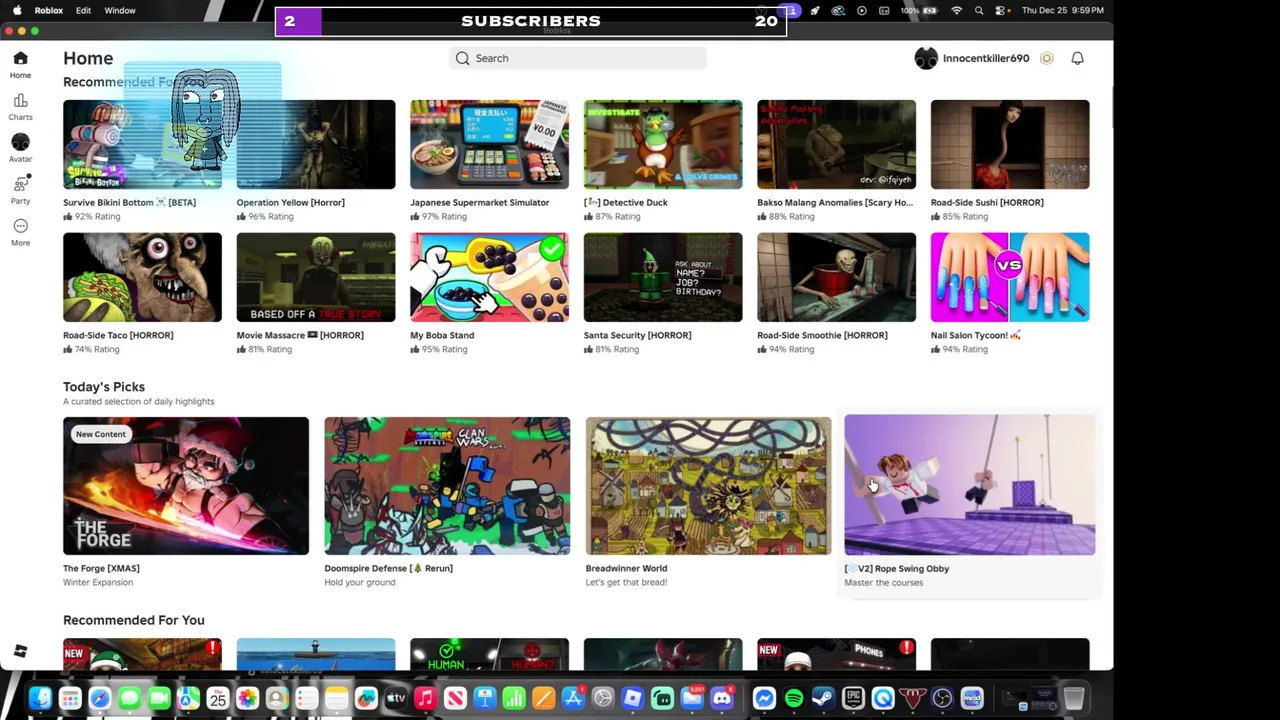Click the Recommended For You heading
1280x720 pixels.
click(x=134, y=620)
